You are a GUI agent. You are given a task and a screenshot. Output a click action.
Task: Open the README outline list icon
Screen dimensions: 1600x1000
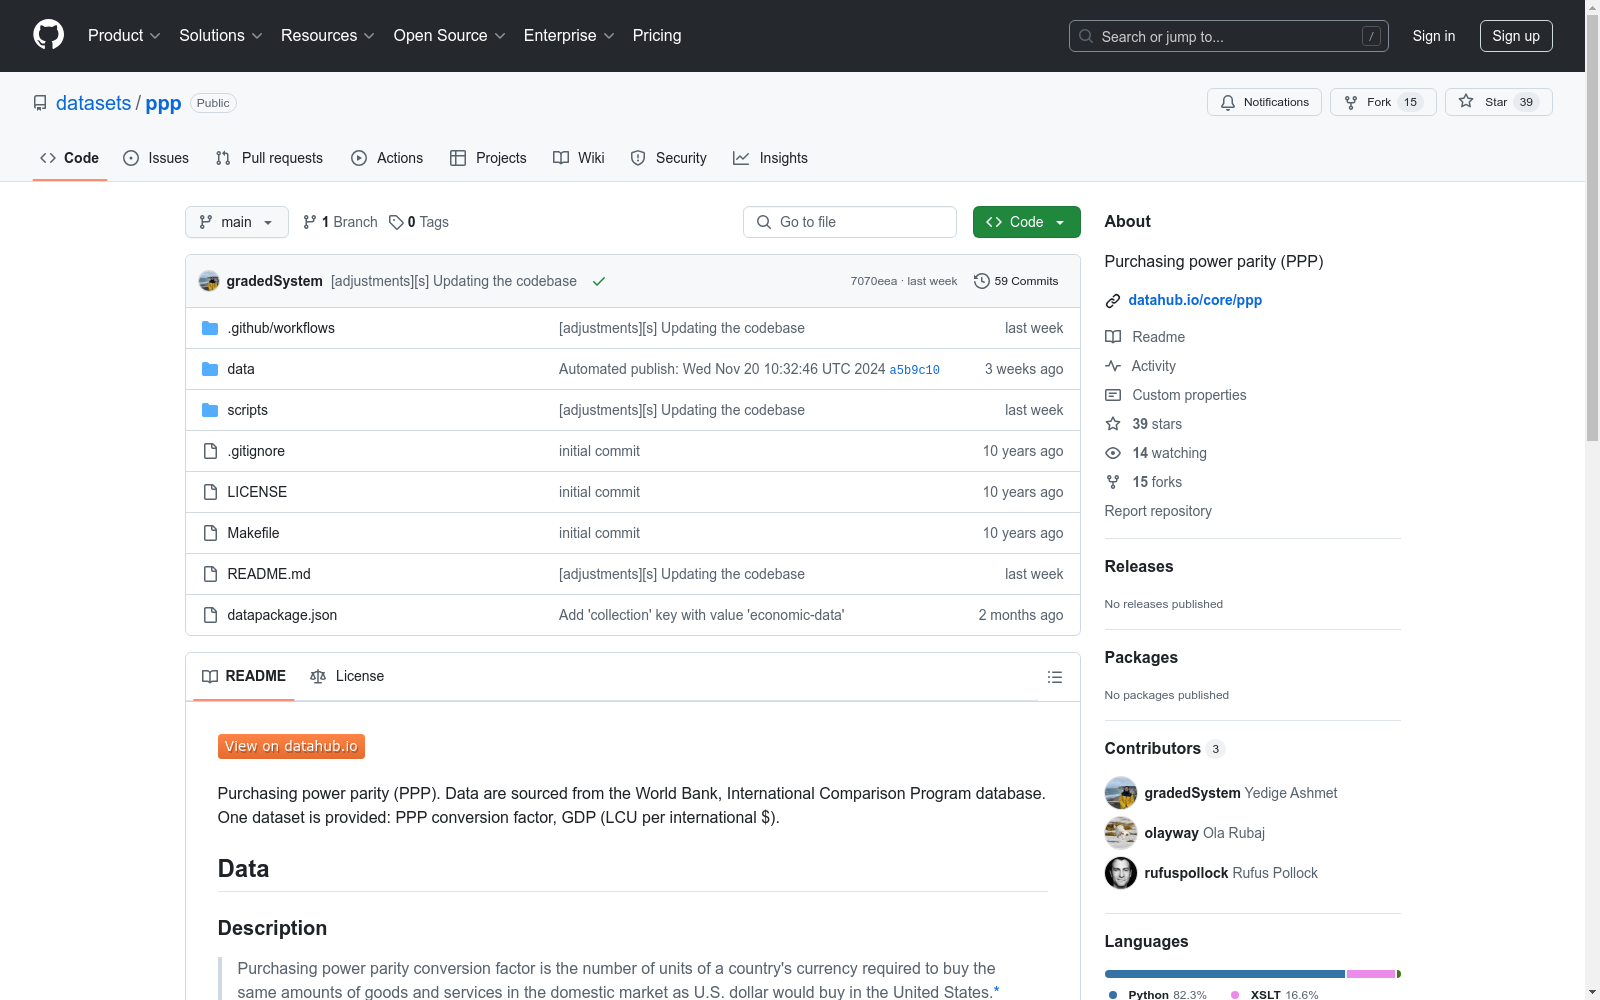pyautogui.click(x=1055, y=677)
